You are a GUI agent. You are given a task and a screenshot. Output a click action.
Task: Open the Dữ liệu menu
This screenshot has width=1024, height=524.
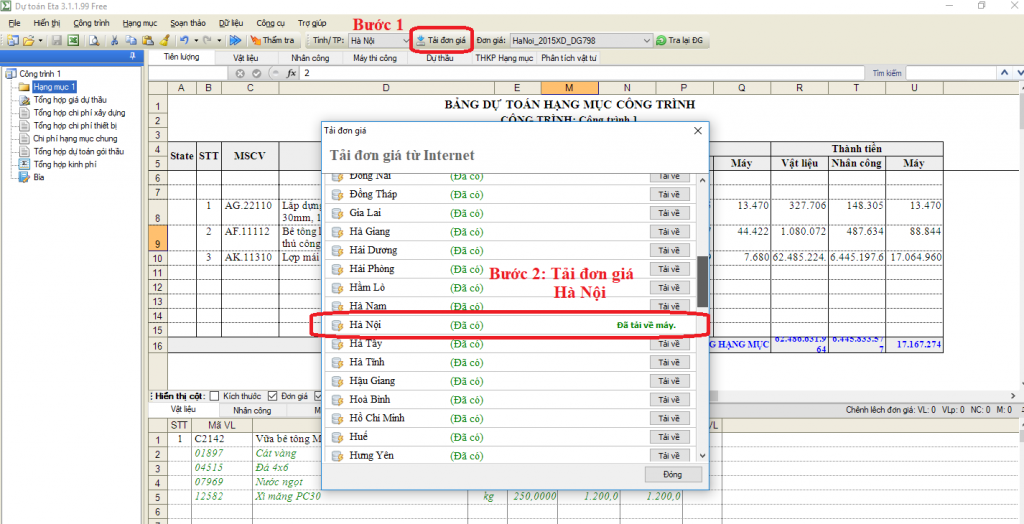[x=230, y=22]
